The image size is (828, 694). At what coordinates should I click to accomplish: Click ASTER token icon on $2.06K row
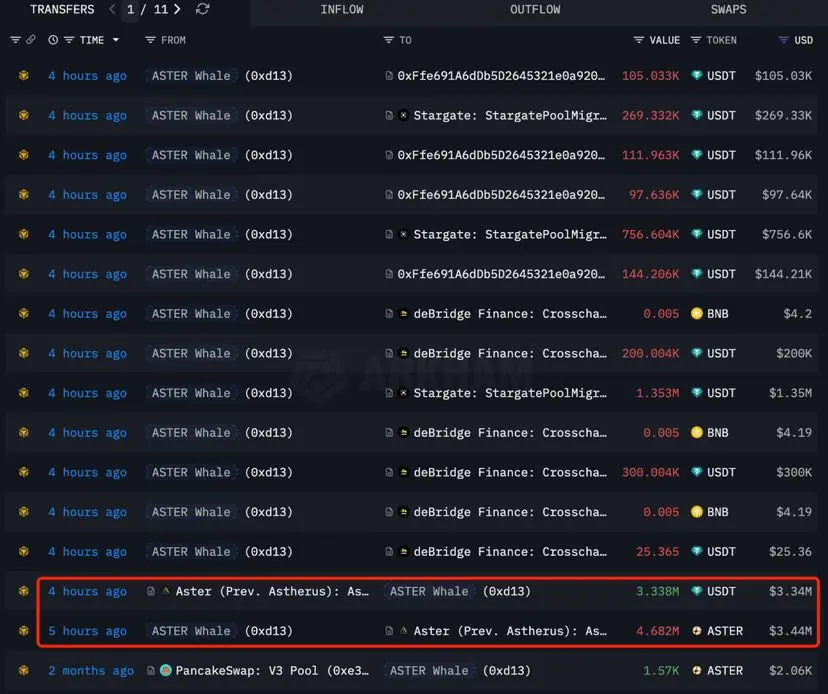click(x=697, y=670)
